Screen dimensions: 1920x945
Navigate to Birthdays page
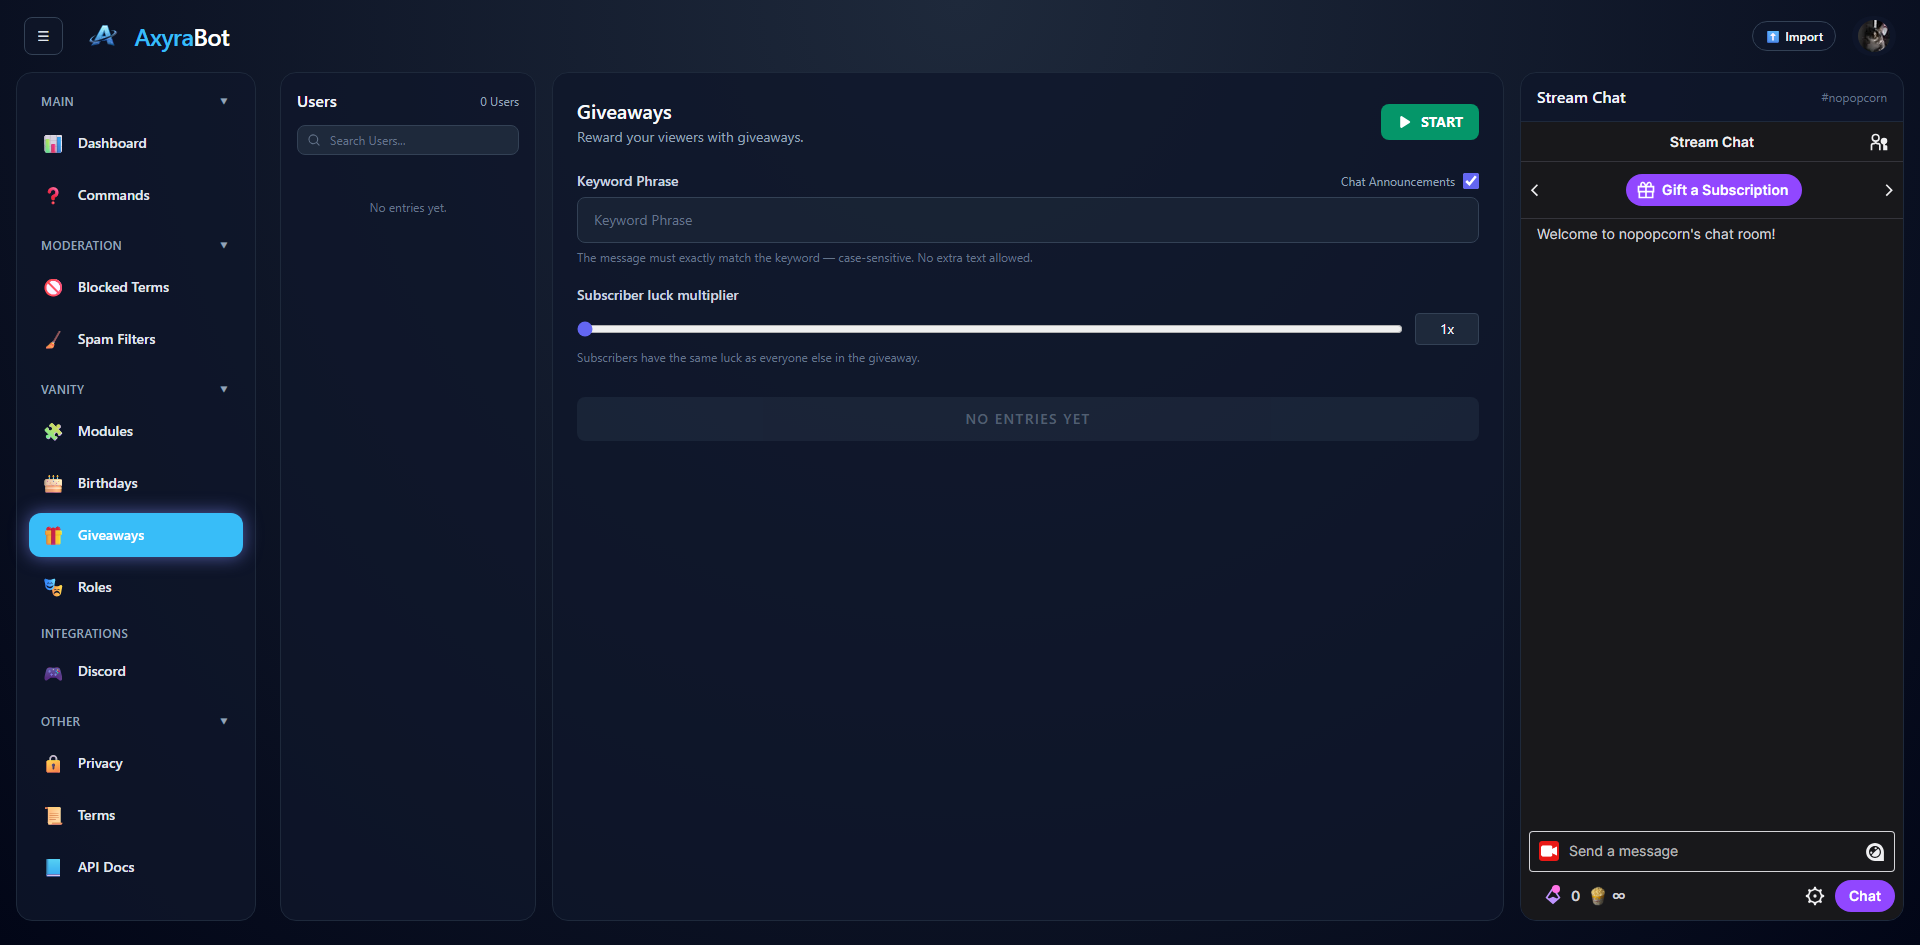point(136,484)
